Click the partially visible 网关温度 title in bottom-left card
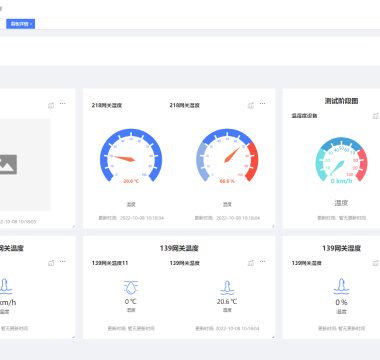Viewport: 380px width, 360px height. 12,248
